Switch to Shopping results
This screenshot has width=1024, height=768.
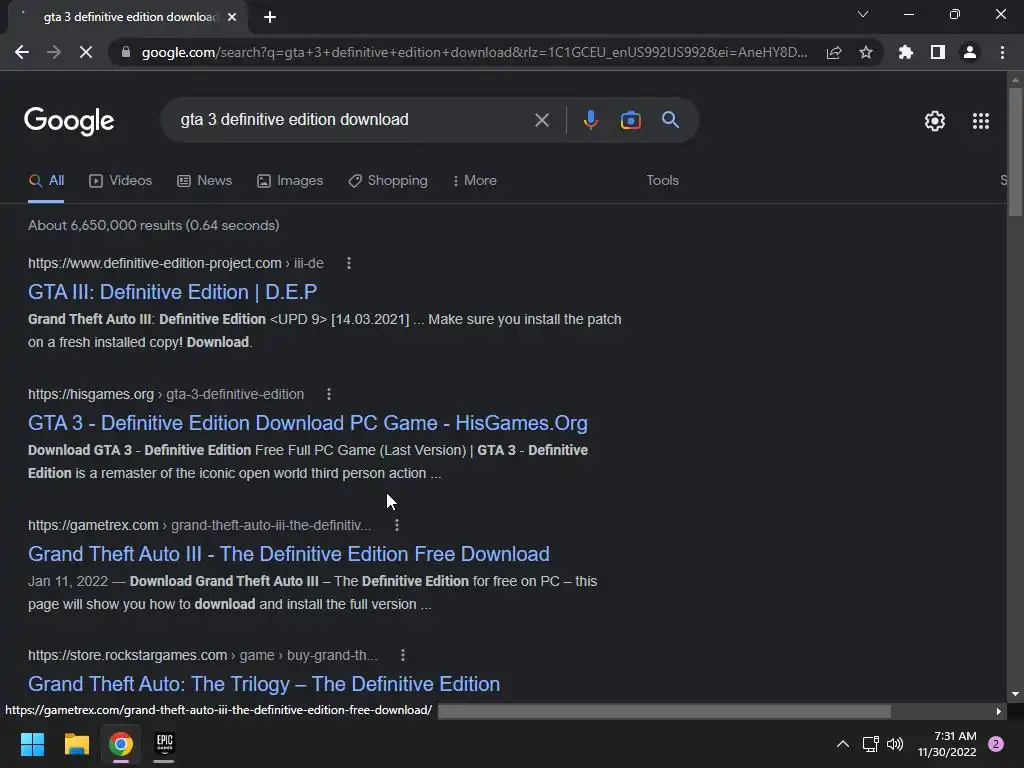[388, 181]
